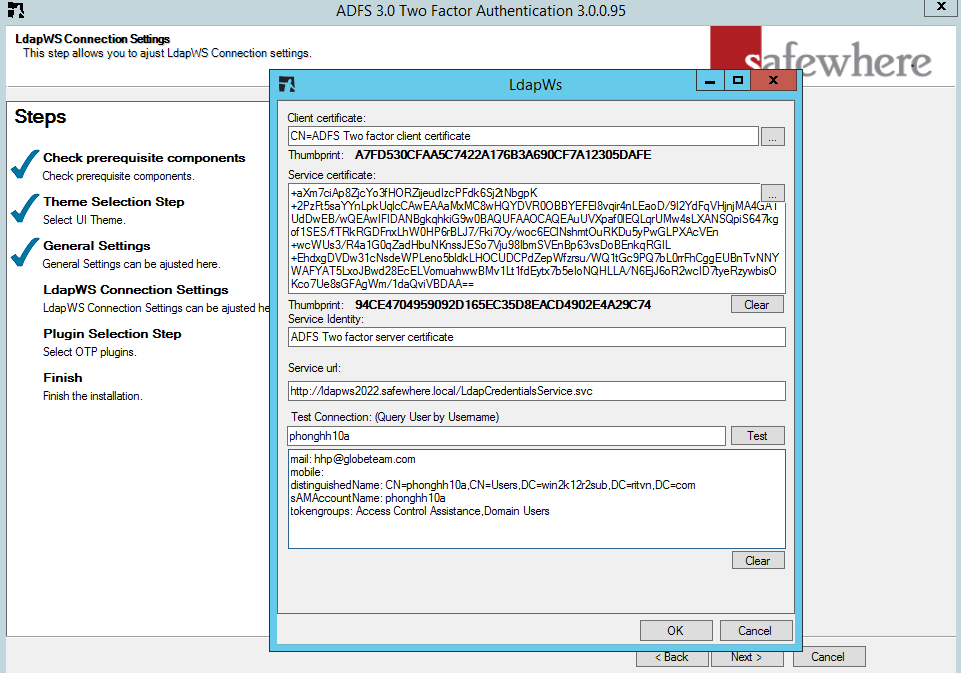This screenshot has width=961, height=673.
Task: Click the test username field phonghh10a
Action: (x=506, y=436)
